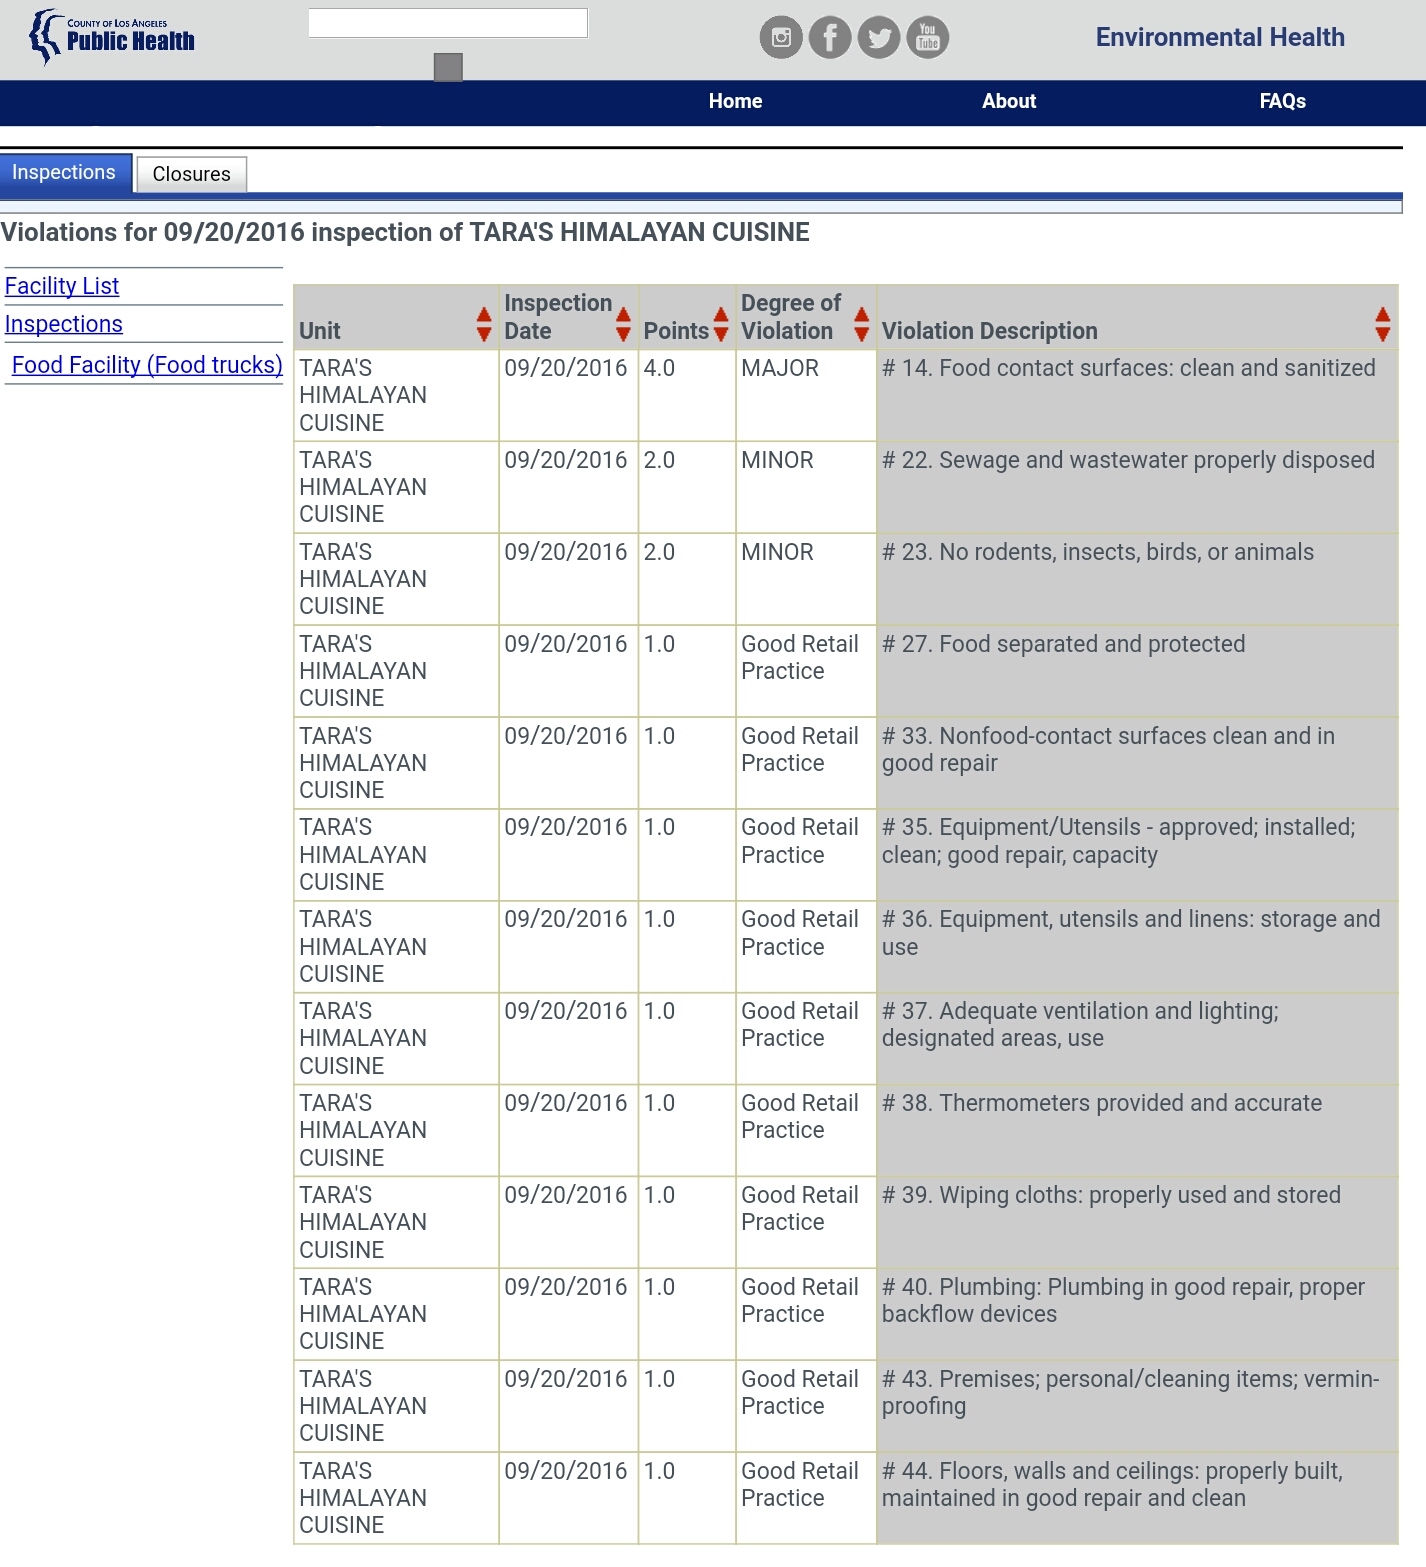
Task: Open the Facebook social icon
Action: tap(830, 38)
